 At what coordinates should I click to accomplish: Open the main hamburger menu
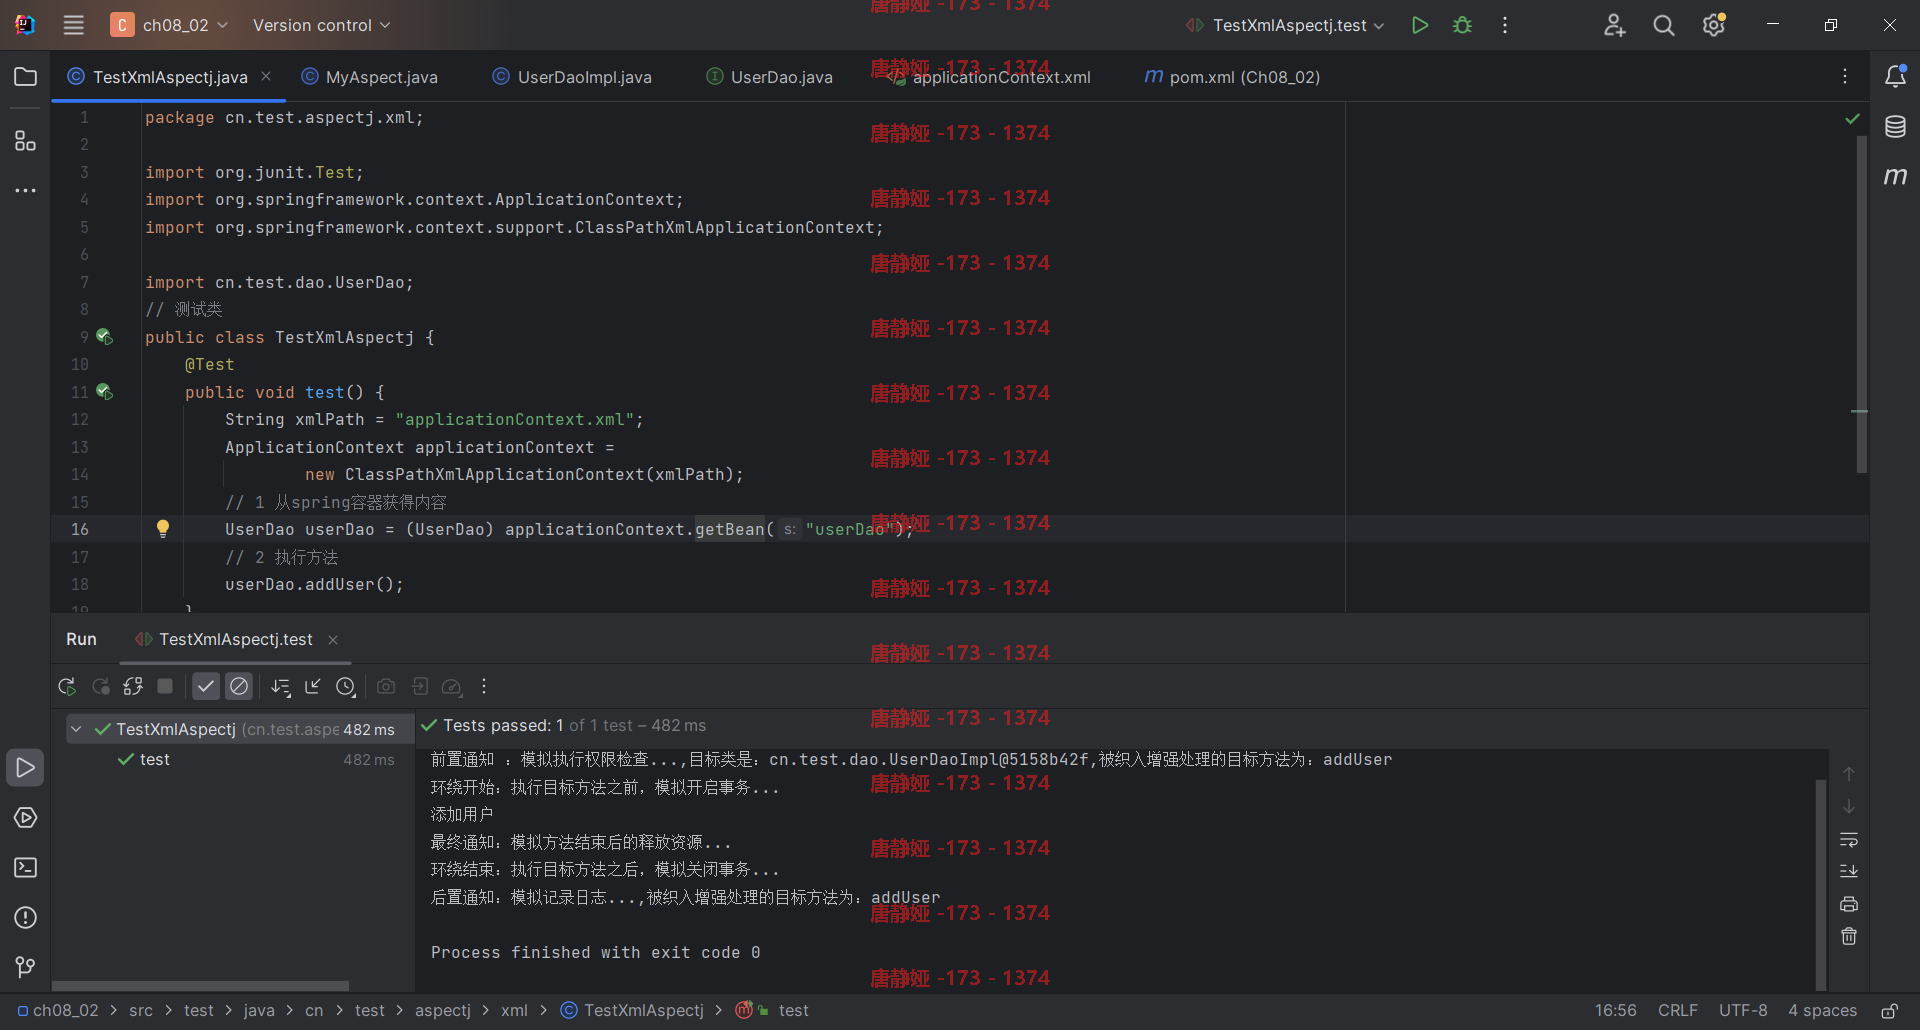click(73, 25)
